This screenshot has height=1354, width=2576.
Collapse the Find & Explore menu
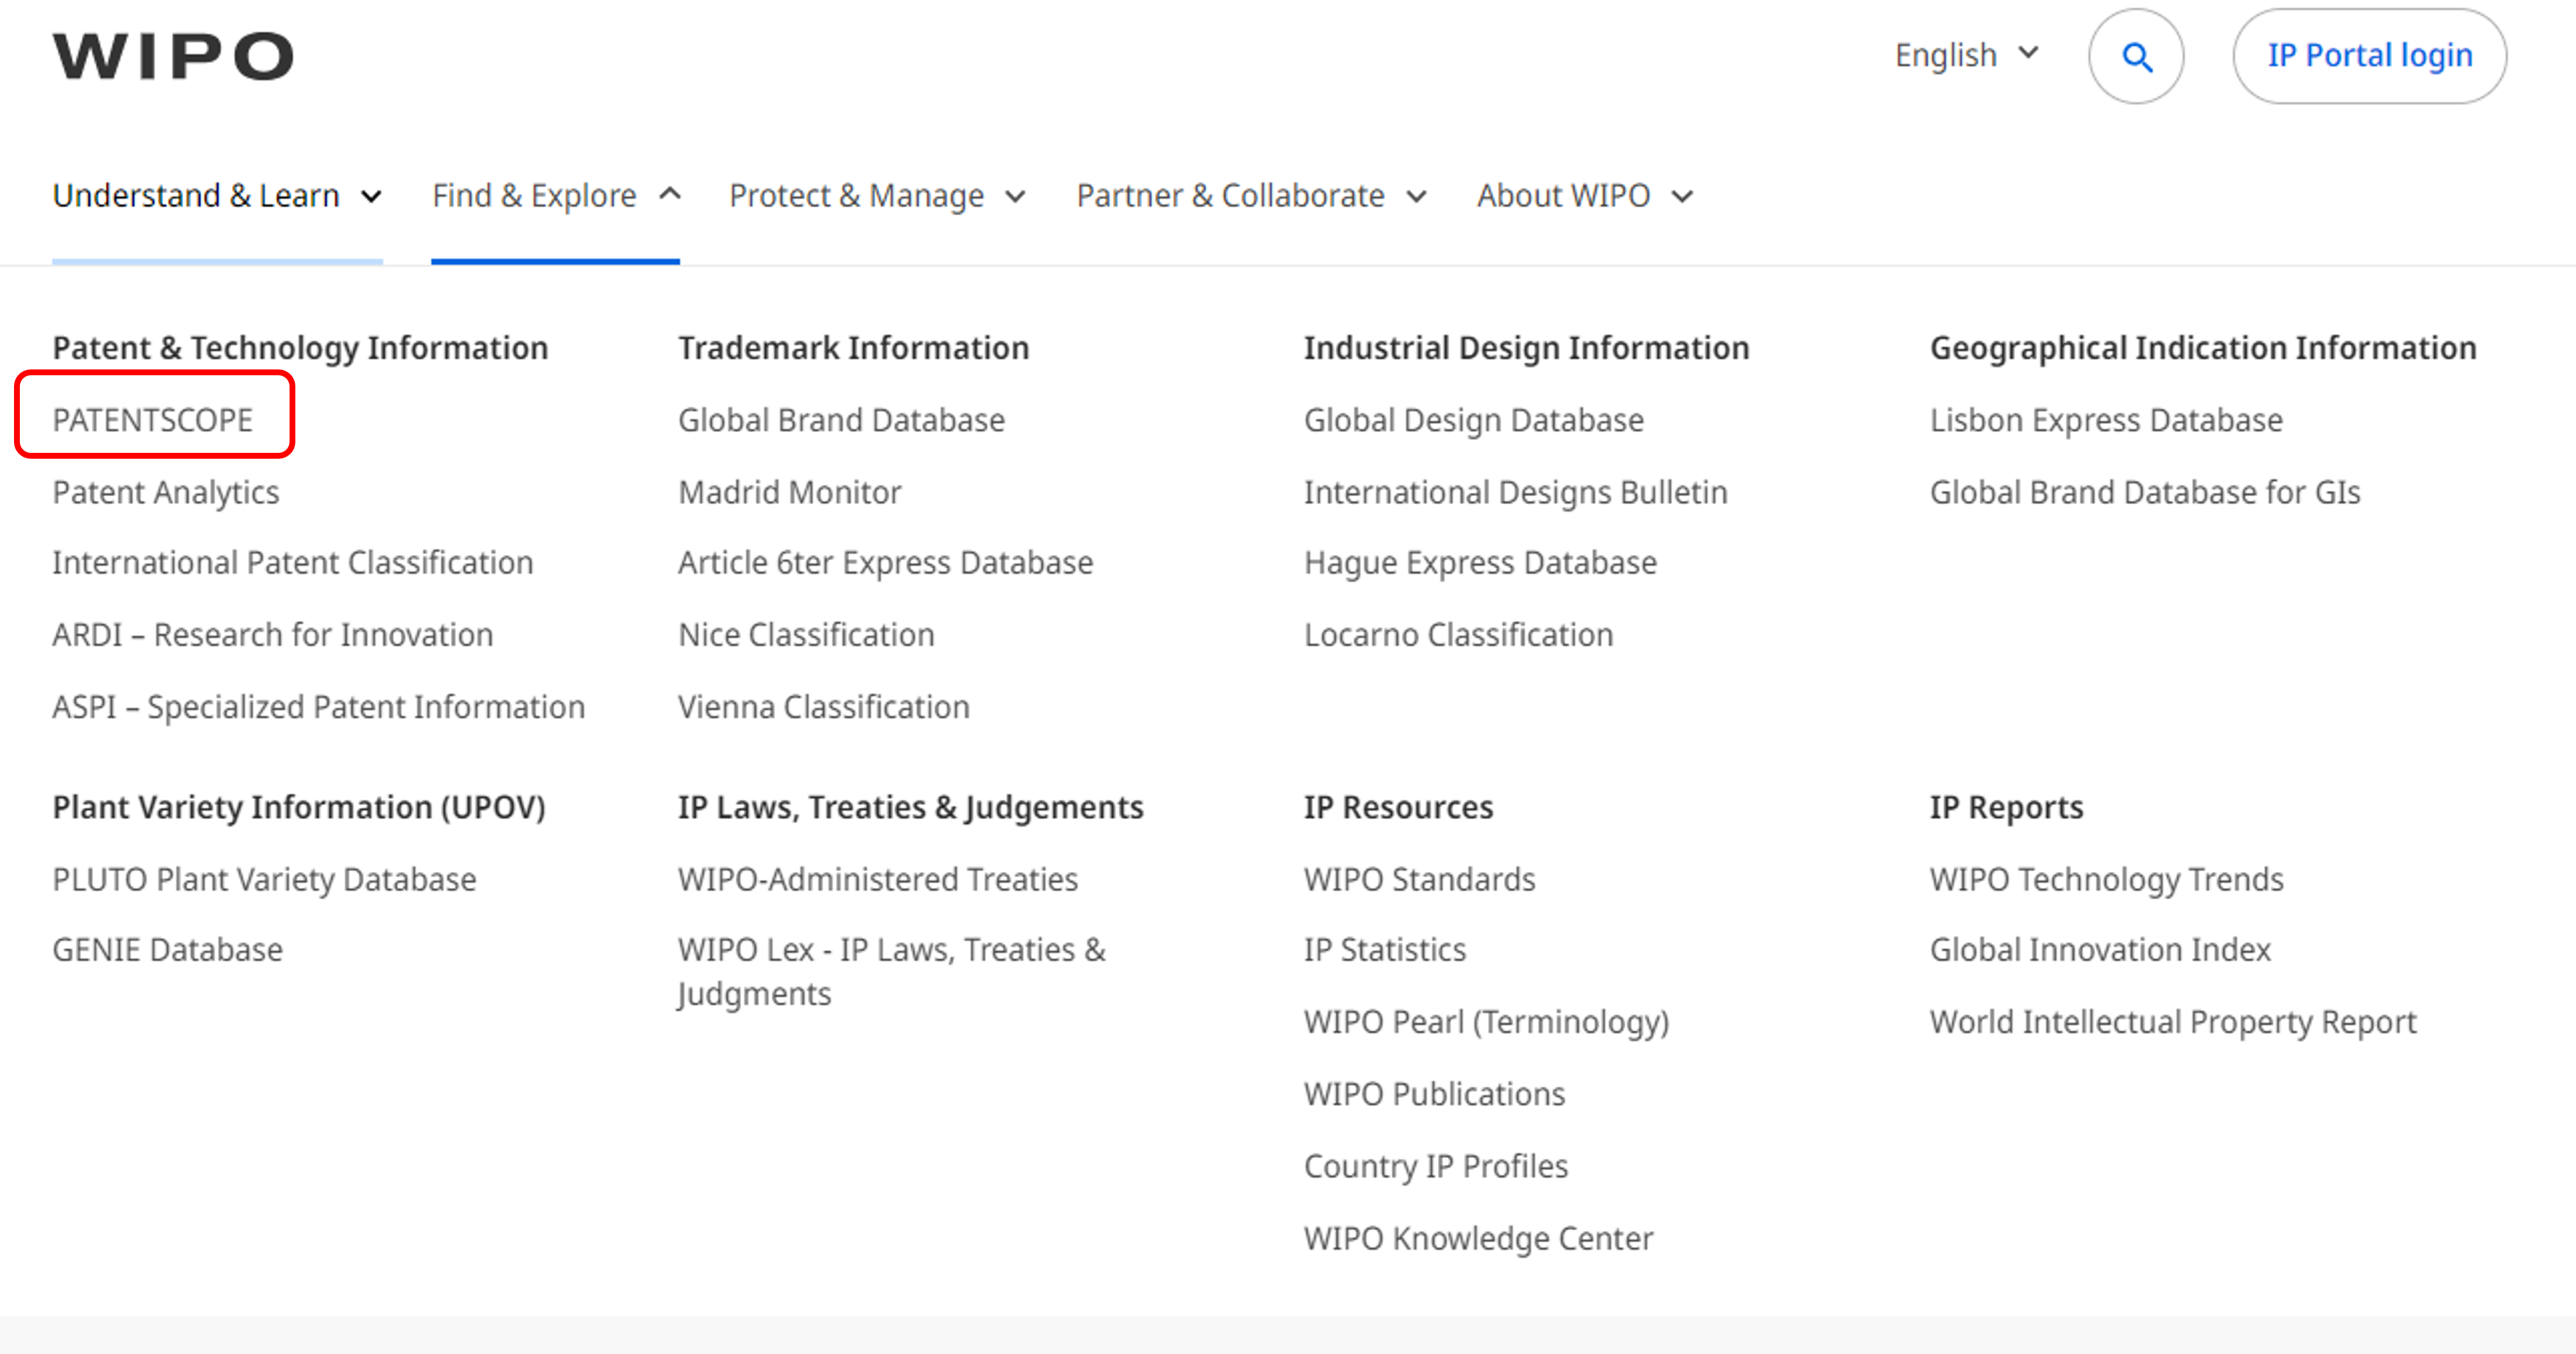555,196
